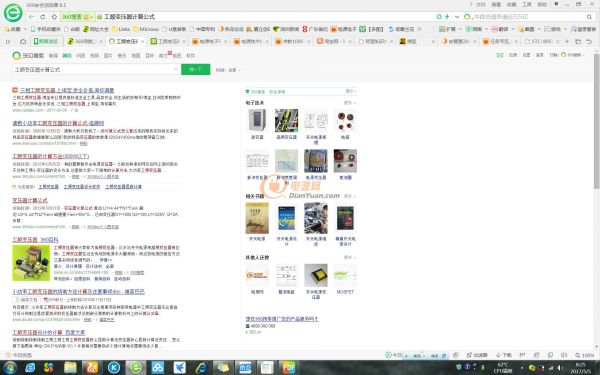Expand the bookmarks bar overflow chevron
Viewport: 600px width, 375px height.
[420, 29]
